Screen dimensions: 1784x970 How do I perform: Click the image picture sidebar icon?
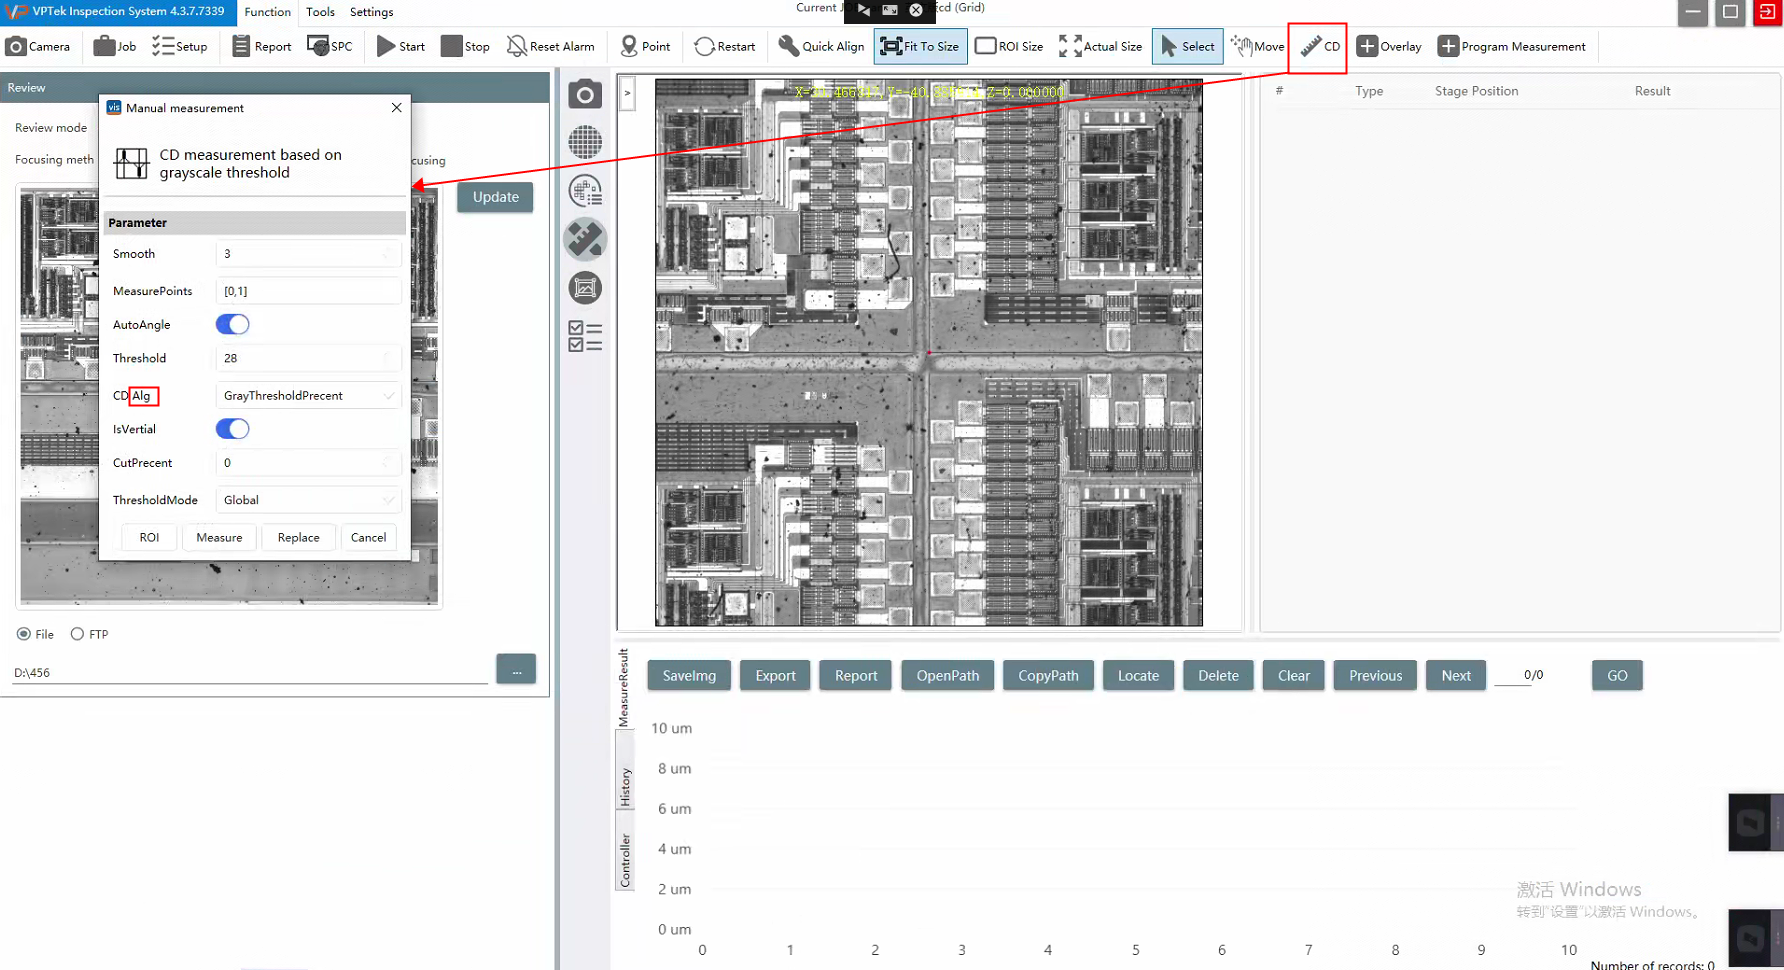coord(585,288)
